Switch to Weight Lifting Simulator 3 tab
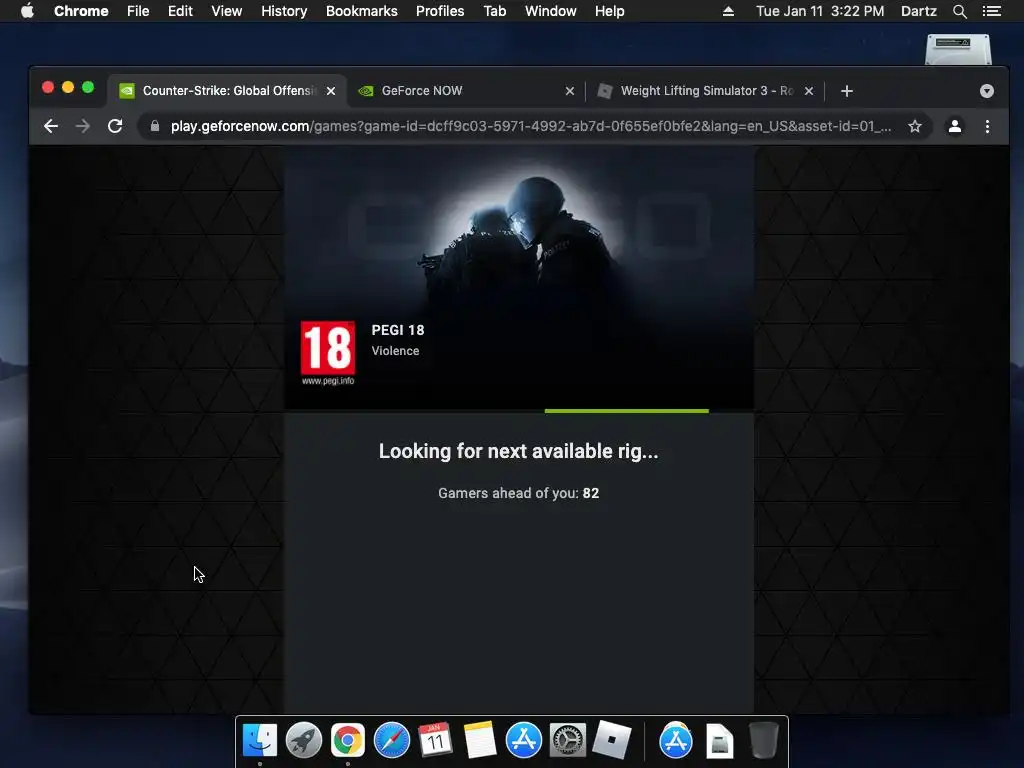Viewport: 1024px width, 768px height. (x=705, y=91)
